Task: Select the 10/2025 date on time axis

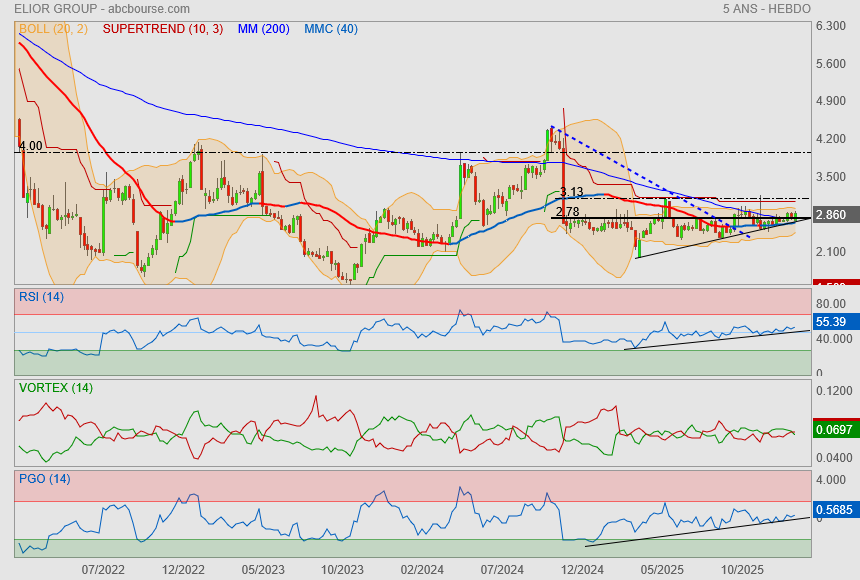Action: click(742, 568)
